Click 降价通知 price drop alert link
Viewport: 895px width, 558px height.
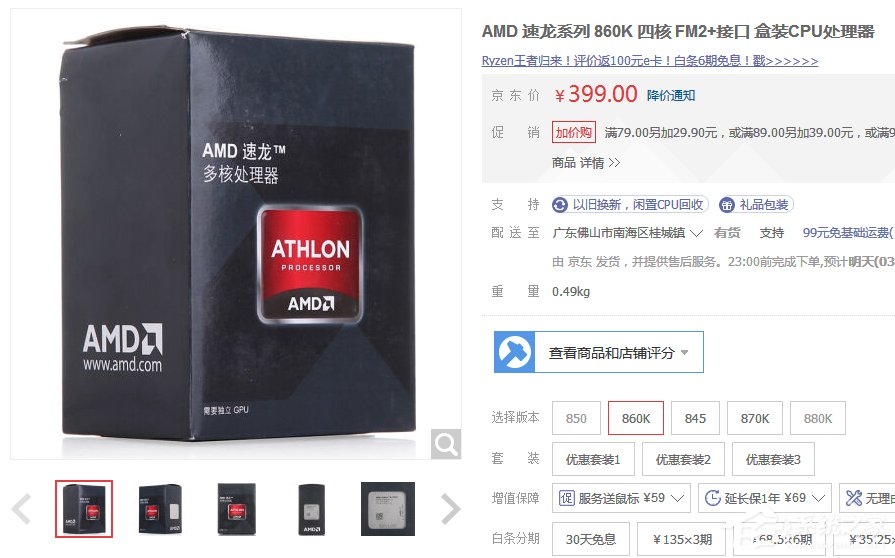click(x=671, y=95)
